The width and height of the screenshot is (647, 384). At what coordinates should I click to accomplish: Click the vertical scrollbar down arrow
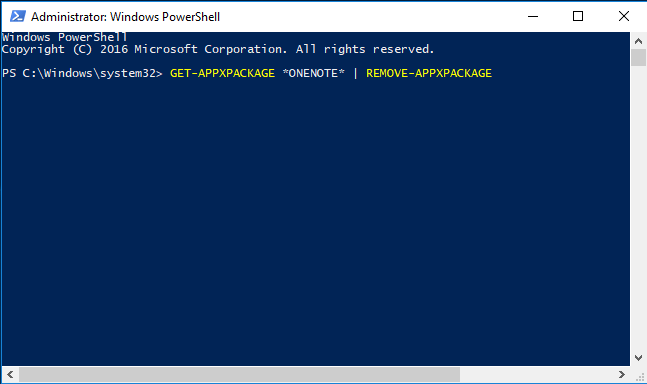click(638, 358)
